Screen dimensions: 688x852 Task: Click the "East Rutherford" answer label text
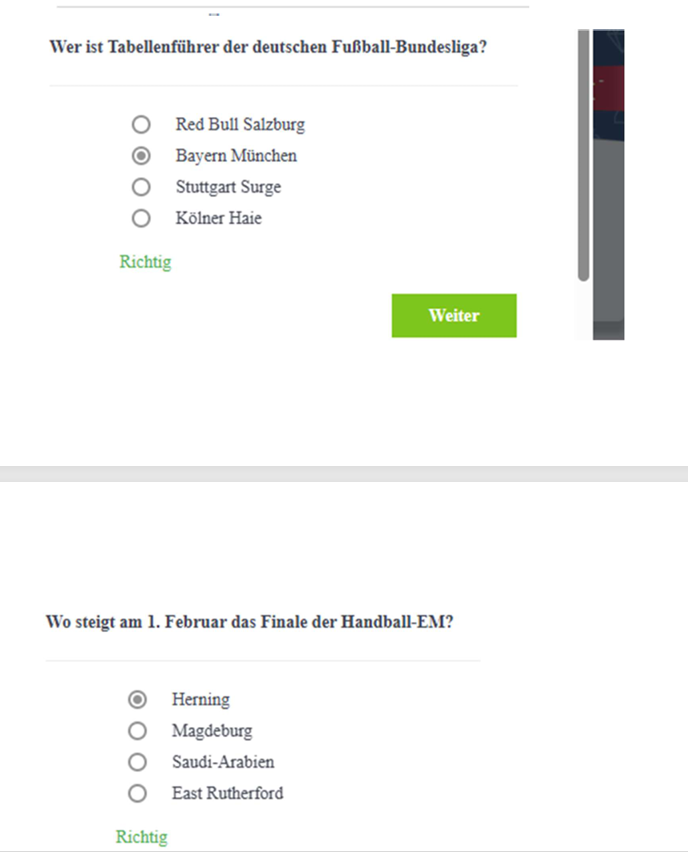(227, 793)
